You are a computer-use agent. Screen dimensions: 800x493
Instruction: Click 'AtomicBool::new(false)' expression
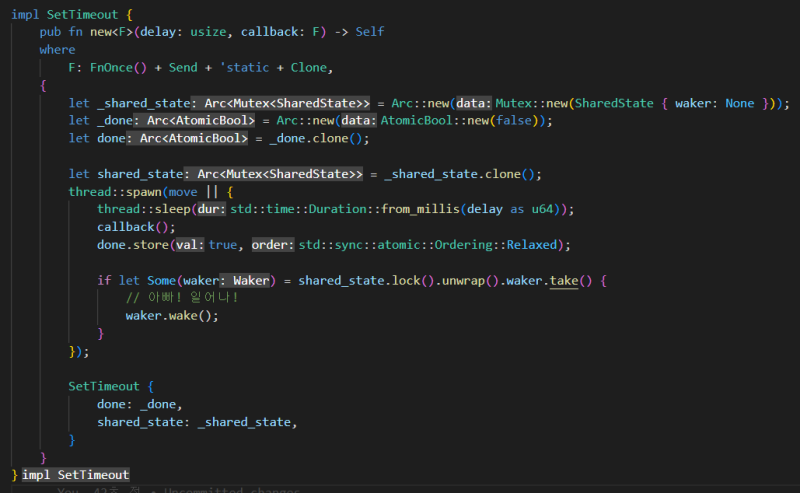(459, 120)
